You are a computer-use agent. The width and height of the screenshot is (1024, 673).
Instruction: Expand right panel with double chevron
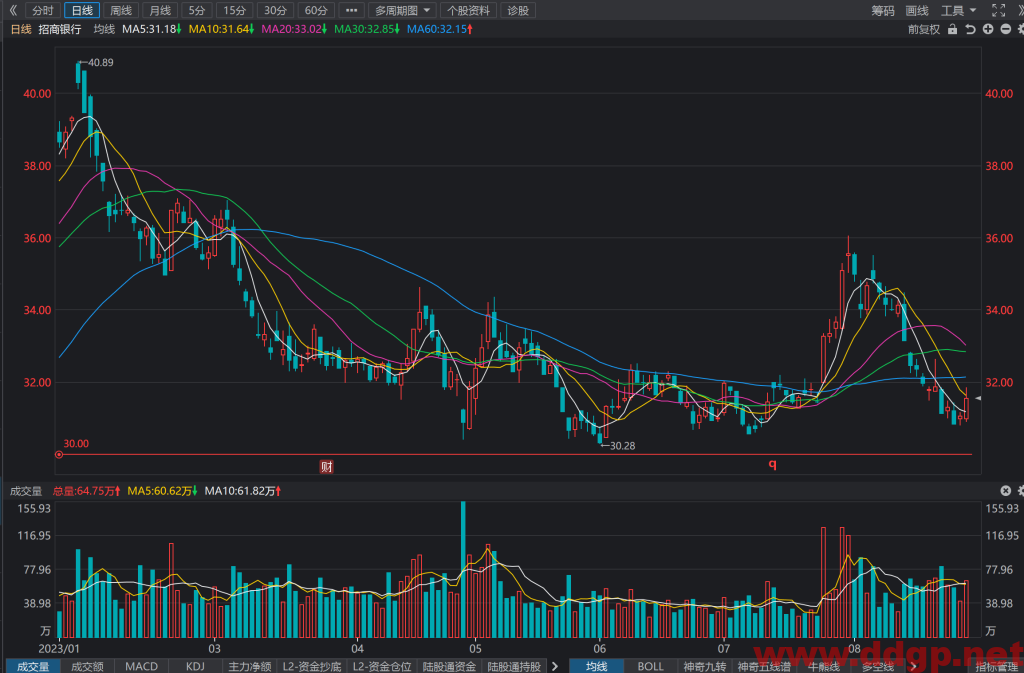[1019, 10]
